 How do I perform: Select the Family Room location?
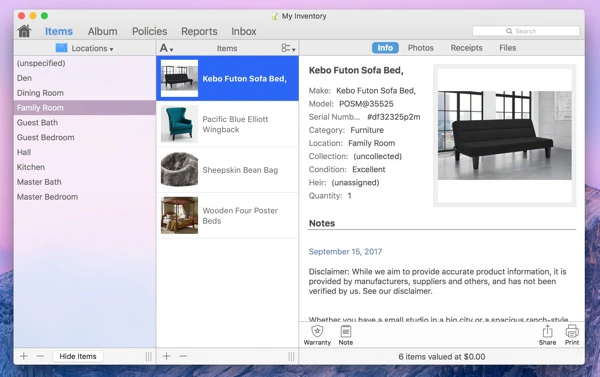(85, 108)
